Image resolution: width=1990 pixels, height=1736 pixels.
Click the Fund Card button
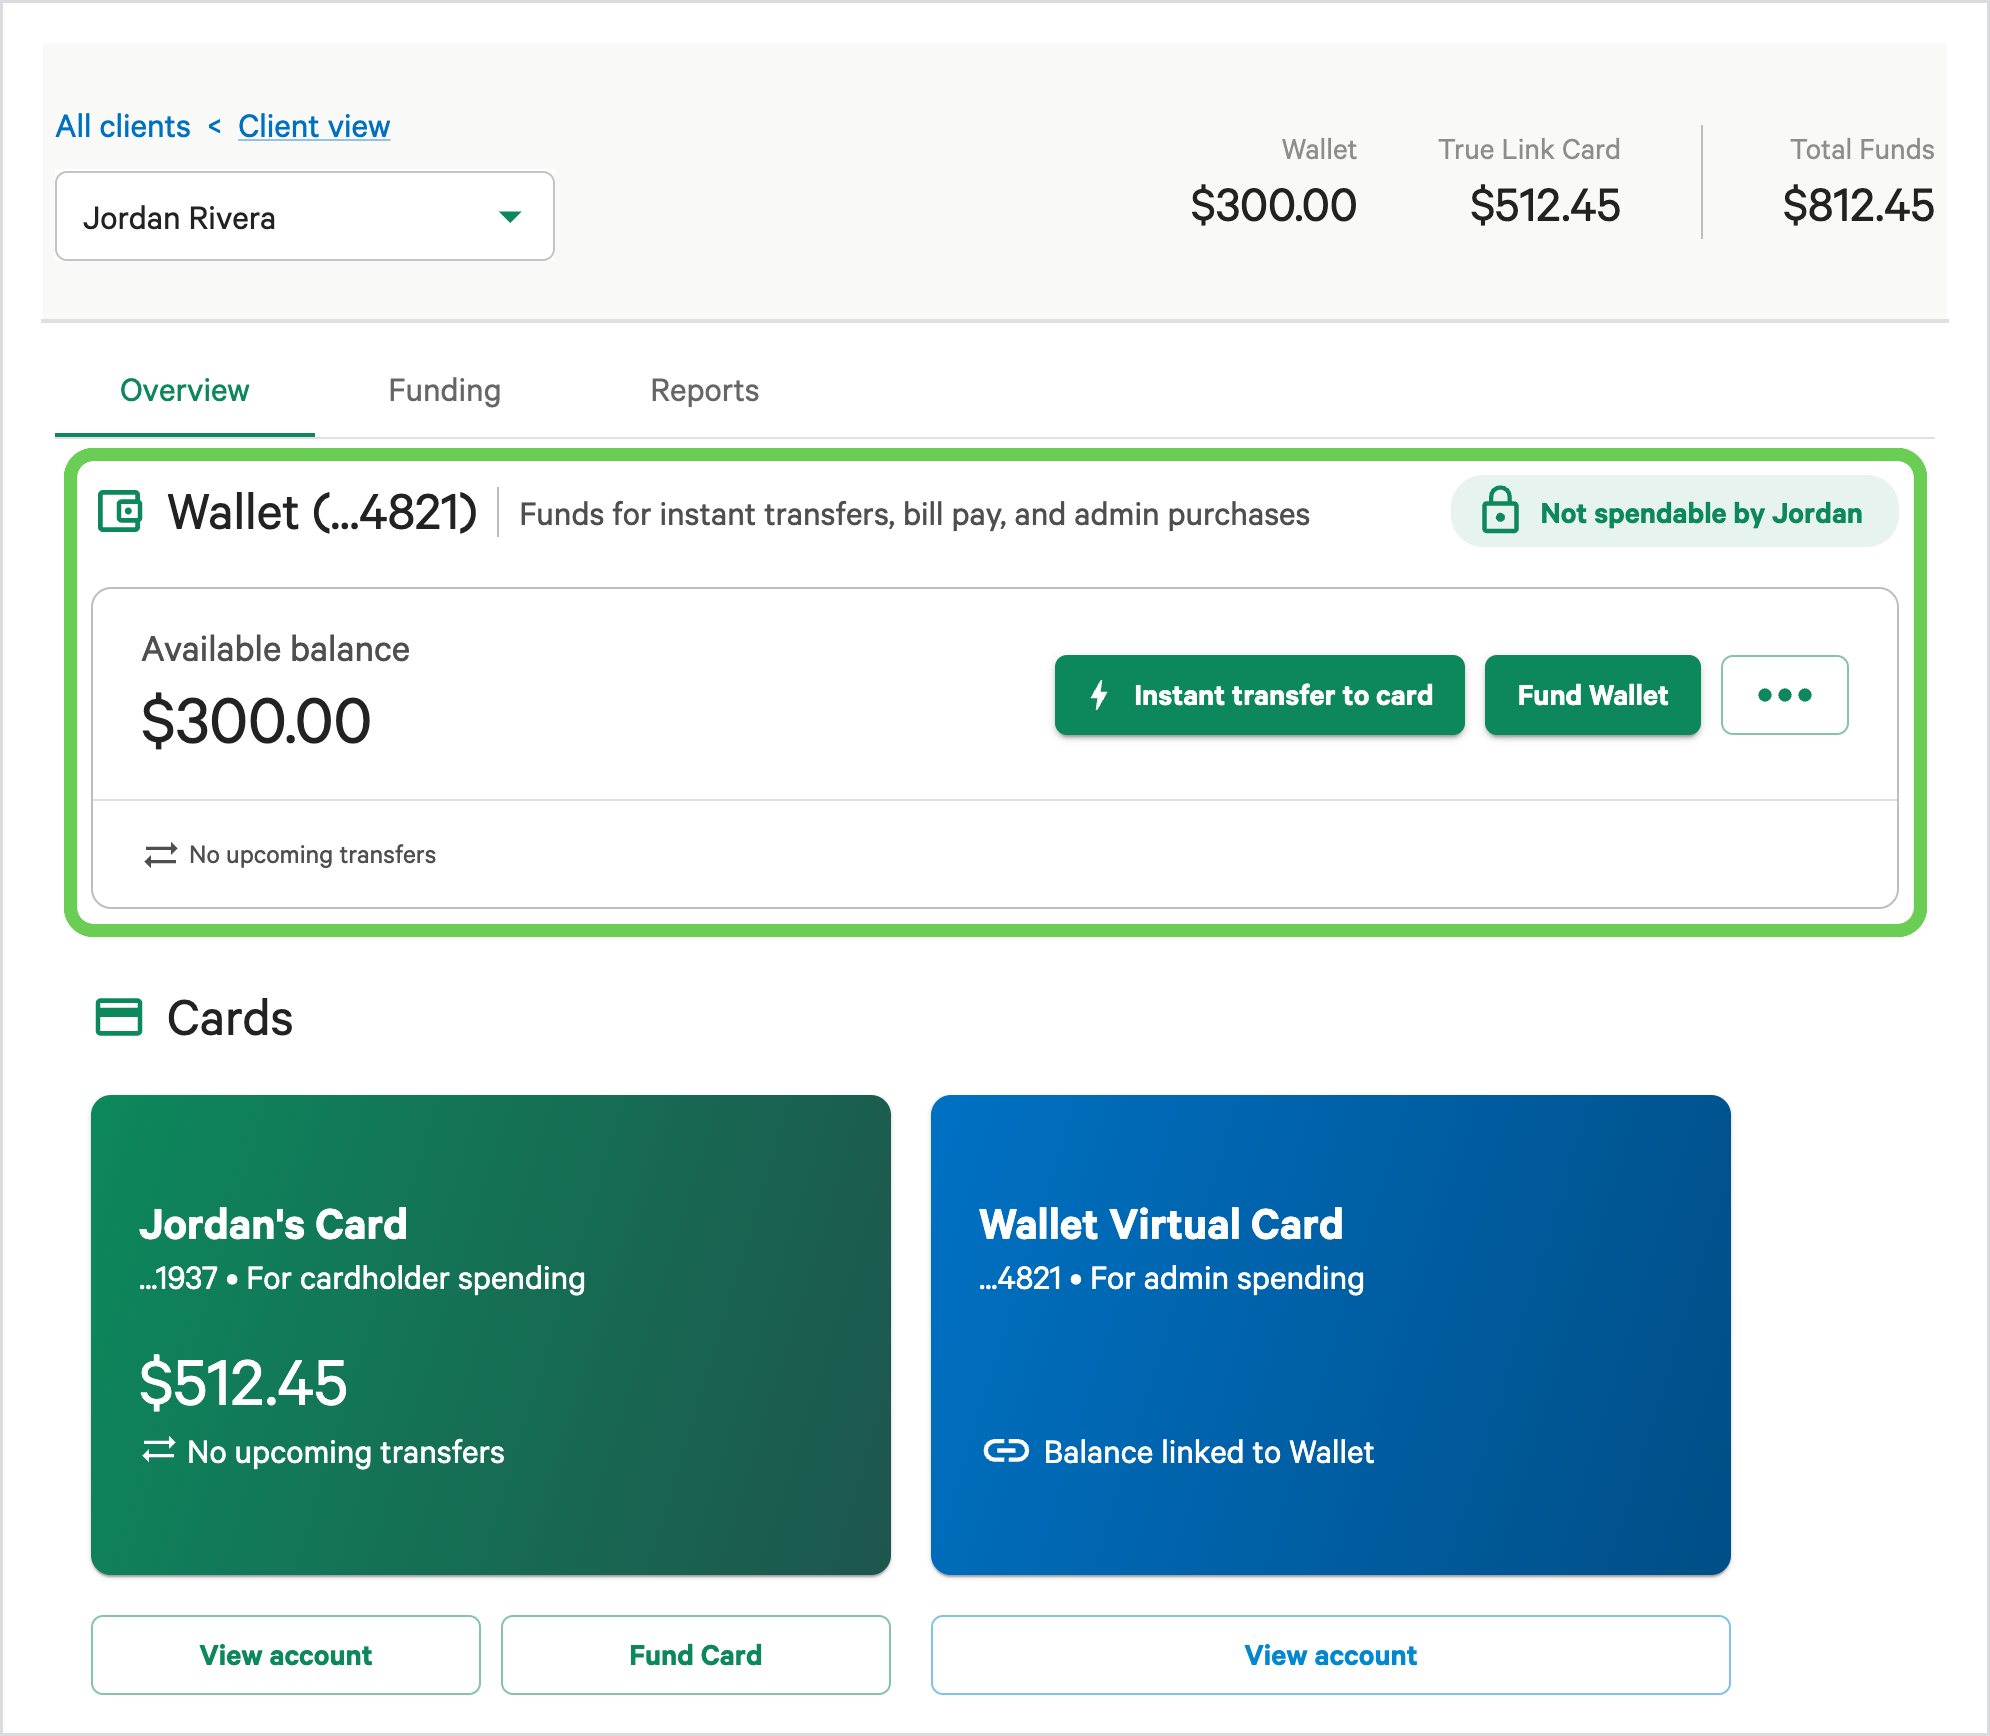pos(696,1655)
